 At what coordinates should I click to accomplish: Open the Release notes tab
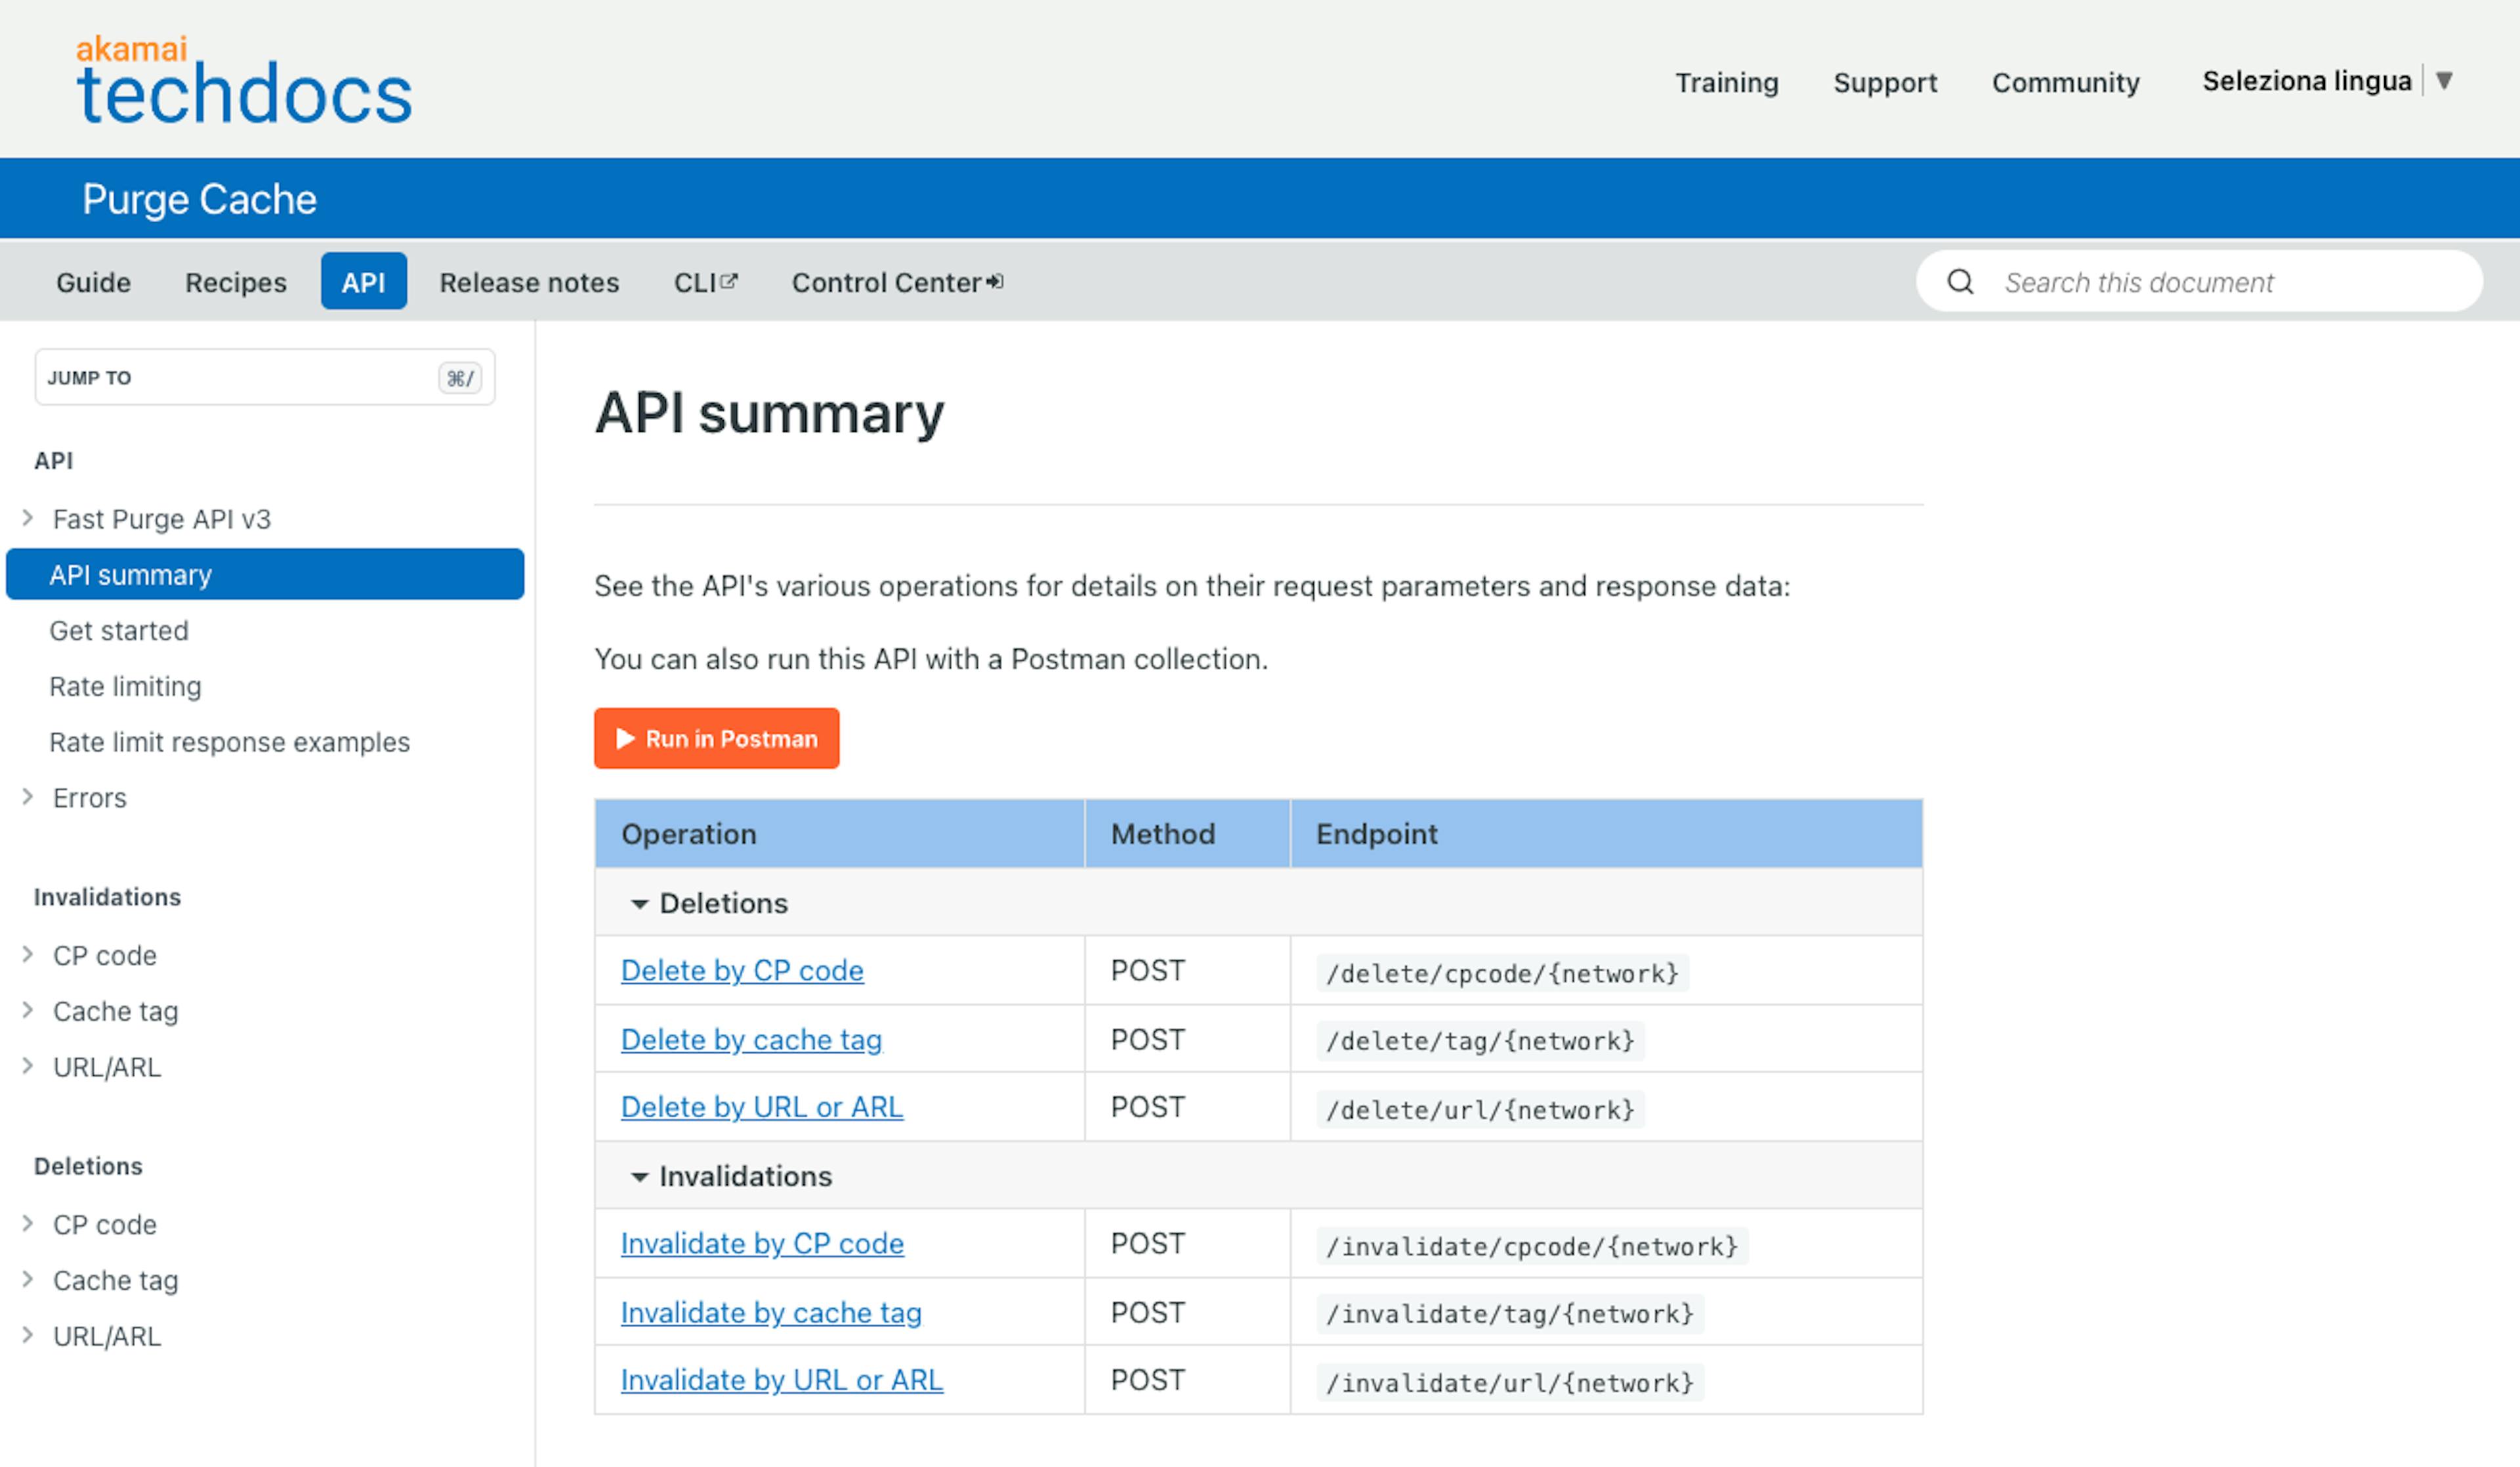(x=529, y=282)
